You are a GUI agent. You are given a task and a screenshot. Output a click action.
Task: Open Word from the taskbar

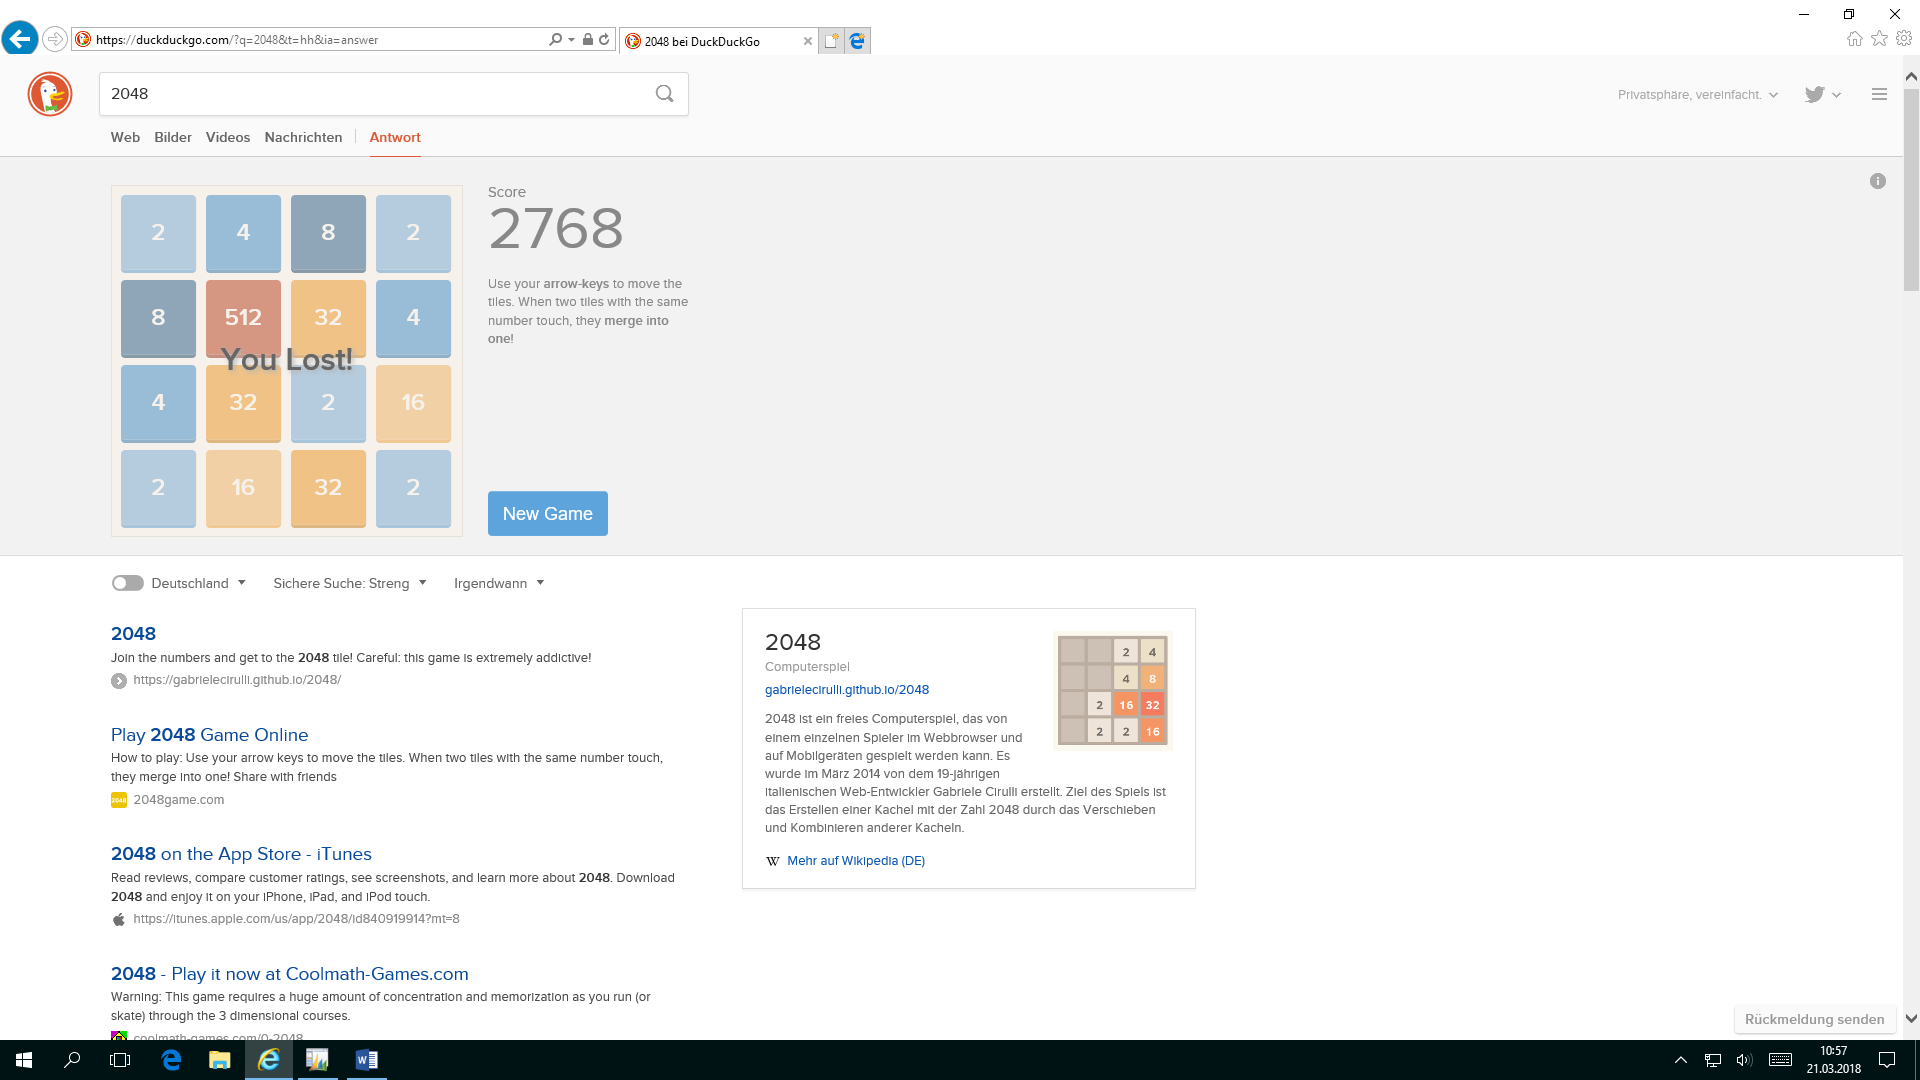366,1060
